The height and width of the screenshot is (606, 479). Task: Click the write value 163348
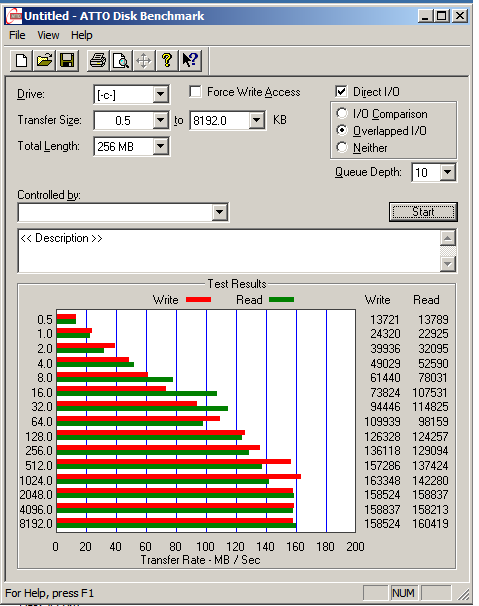click(383, 480)
